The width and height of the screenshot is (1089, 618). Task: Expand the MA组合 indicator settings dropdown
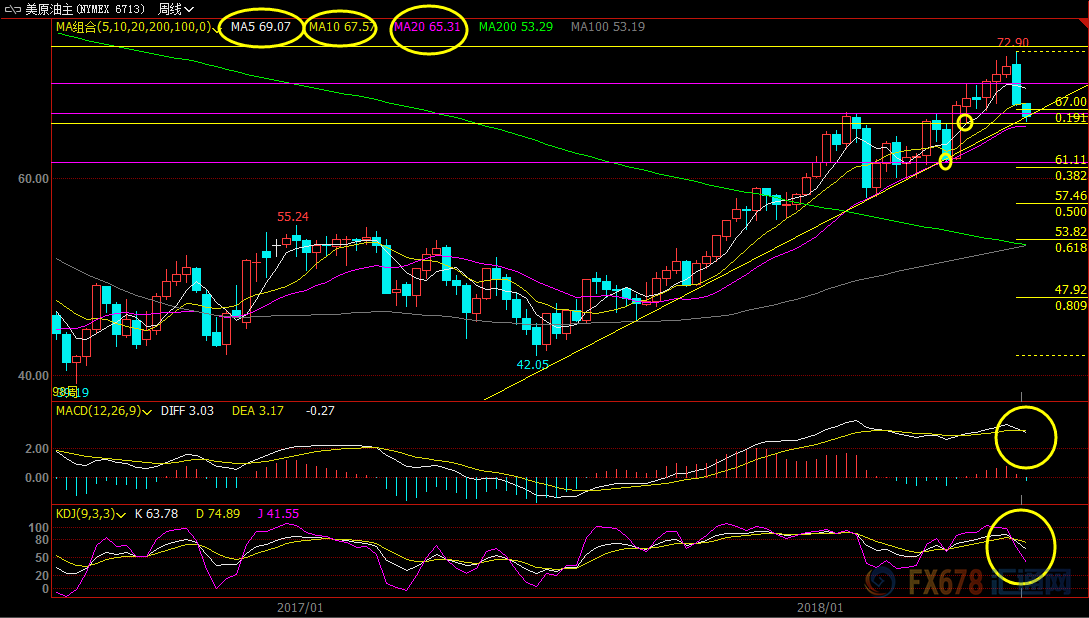pos(215,28)
